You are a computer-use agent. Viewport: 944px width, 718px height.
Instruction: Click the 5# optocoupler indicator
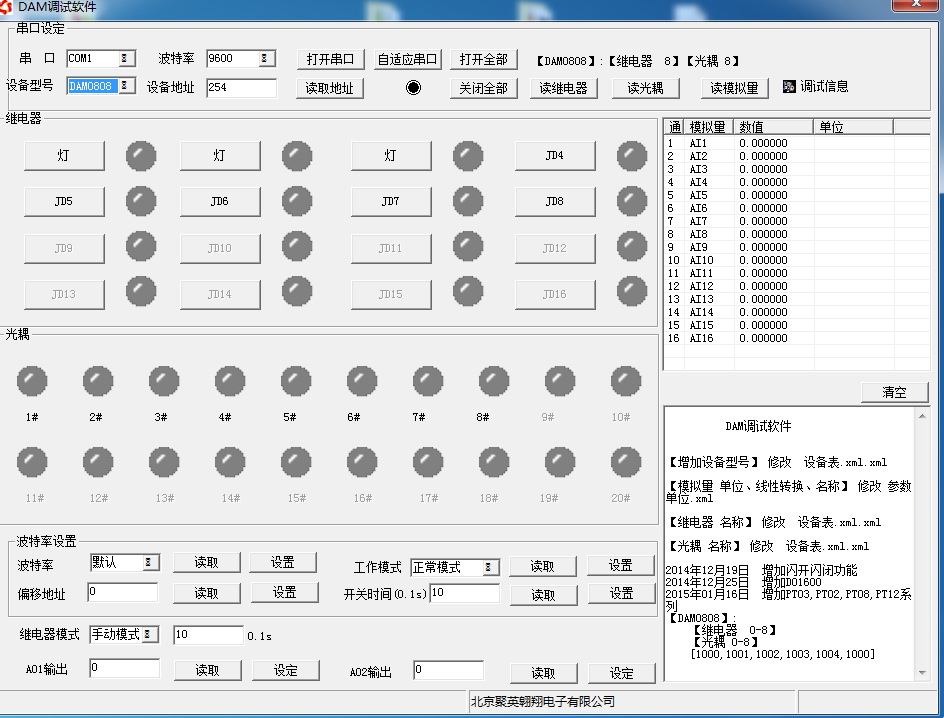[295, 381]
